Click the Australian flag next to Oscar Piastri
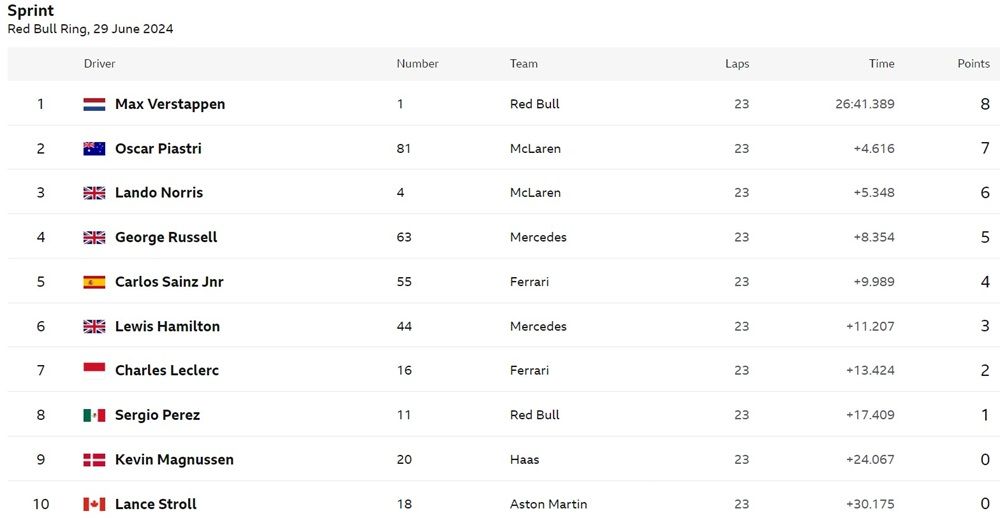Image resolution: width=1000 pixels, height=518 pixels. (94, 149)
